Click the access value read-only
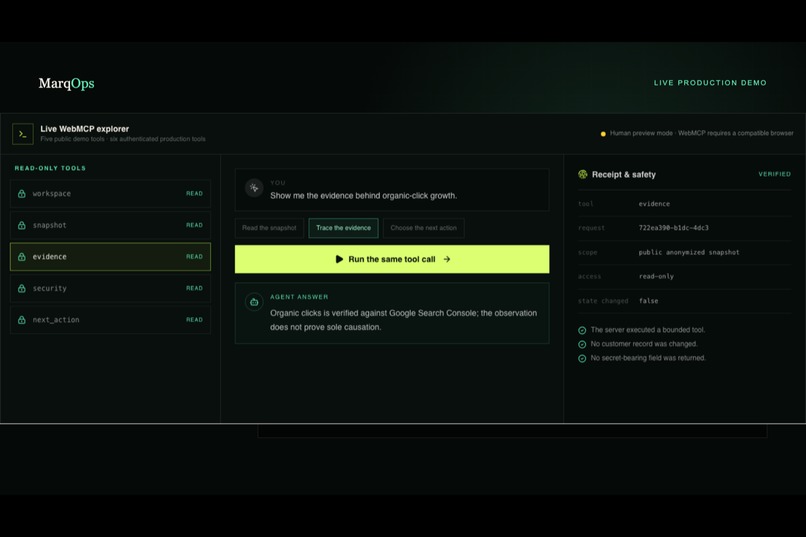This screenshot has height=537, width=806. 656,276
